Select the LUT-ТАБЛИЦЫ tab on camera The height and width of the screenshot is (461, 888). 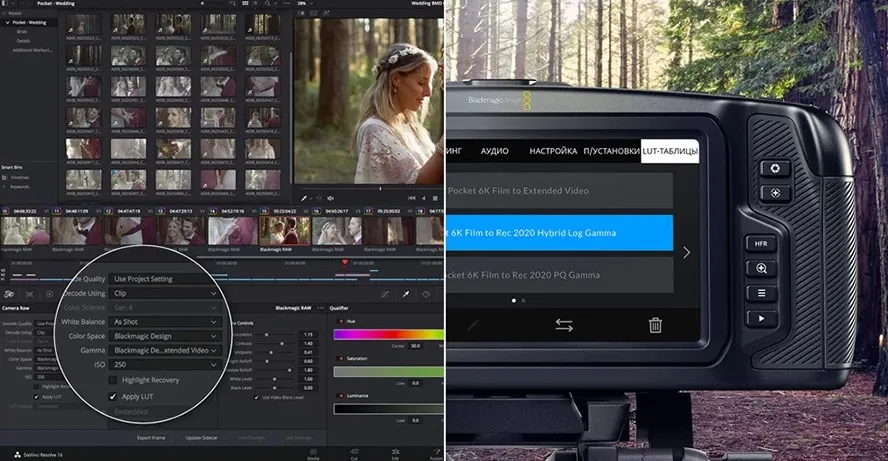coord(670,151)
